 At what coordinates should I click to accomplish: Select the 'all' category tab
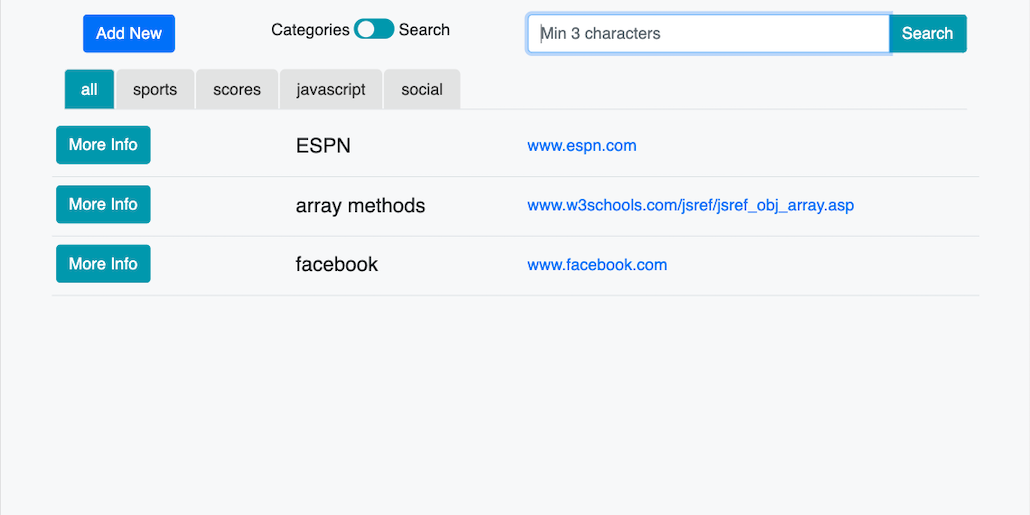[89, 90]
